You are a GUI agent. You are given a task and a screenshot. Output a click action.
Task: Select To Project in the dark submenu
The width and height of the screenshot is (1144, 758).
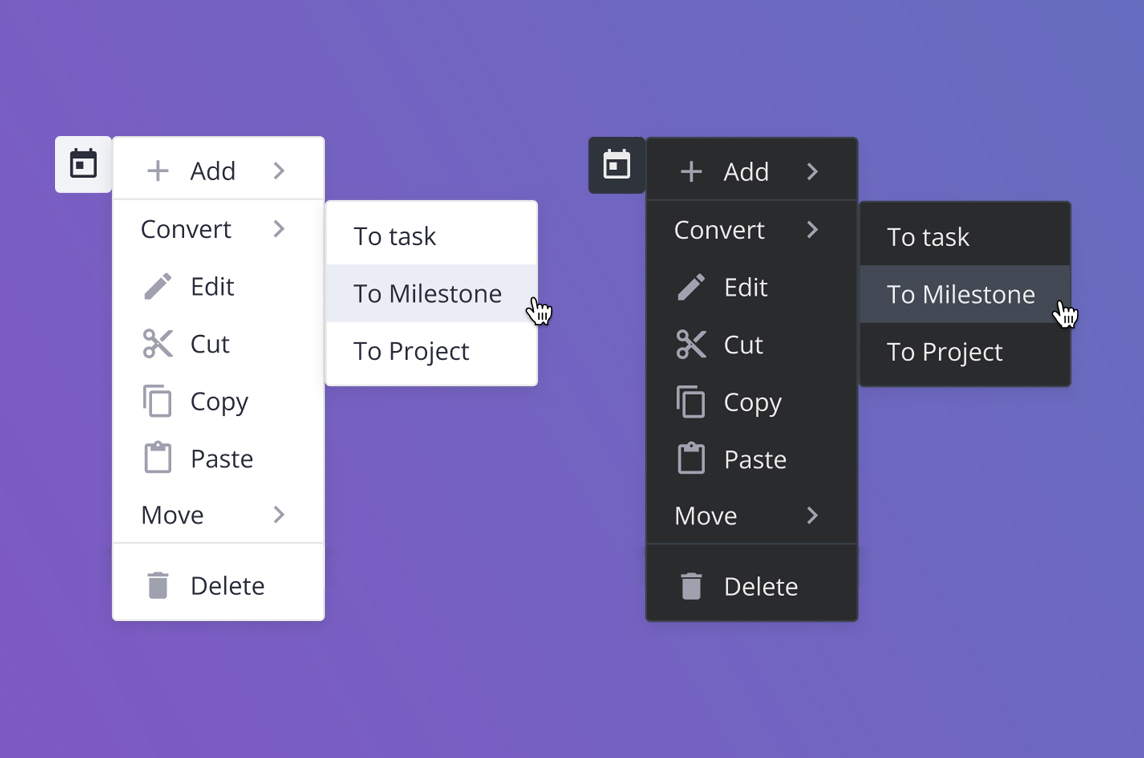point(945,352)
